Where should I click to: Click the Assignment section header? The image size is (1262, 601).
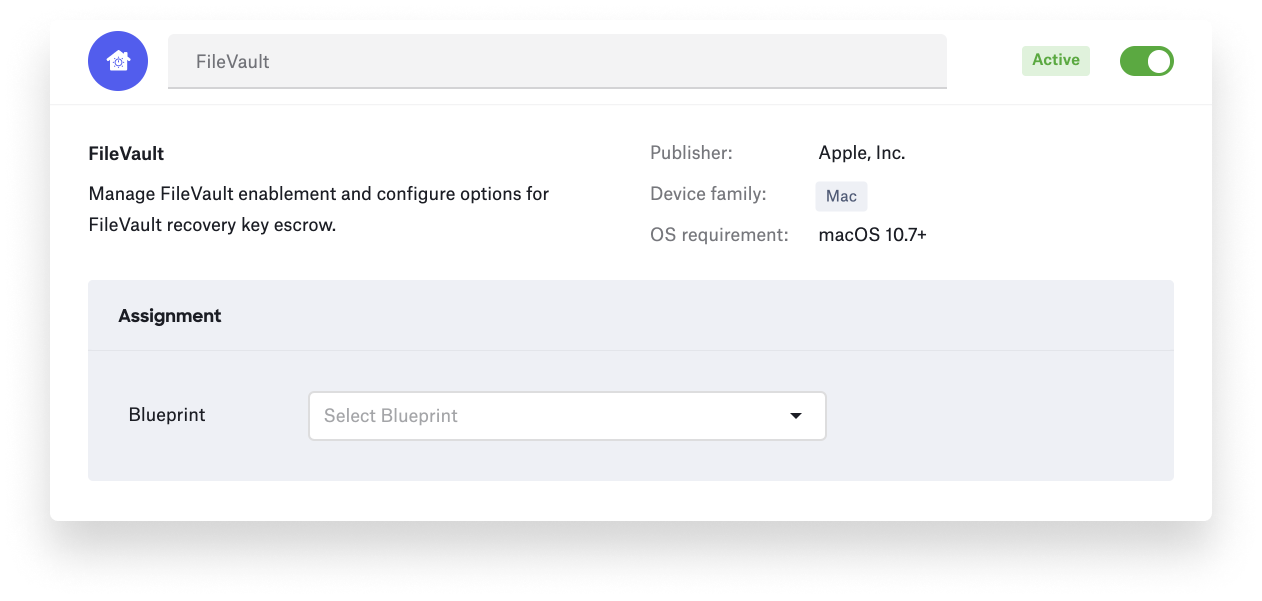tap(170, 316)
